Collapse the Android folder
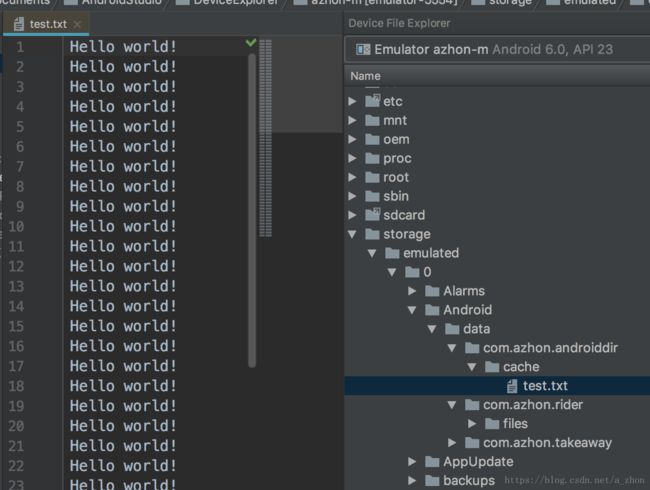Image resolution: width=650 pixels, height=490 pixels. click(x=412, y=310)
